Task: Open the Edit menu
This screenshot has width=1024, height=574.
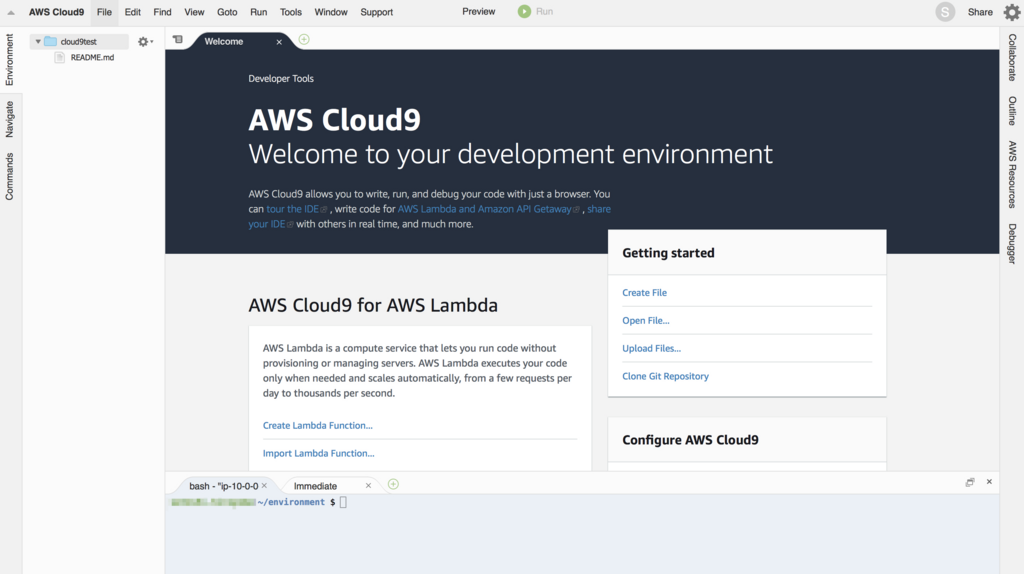Action: click(x=133, y=12)
